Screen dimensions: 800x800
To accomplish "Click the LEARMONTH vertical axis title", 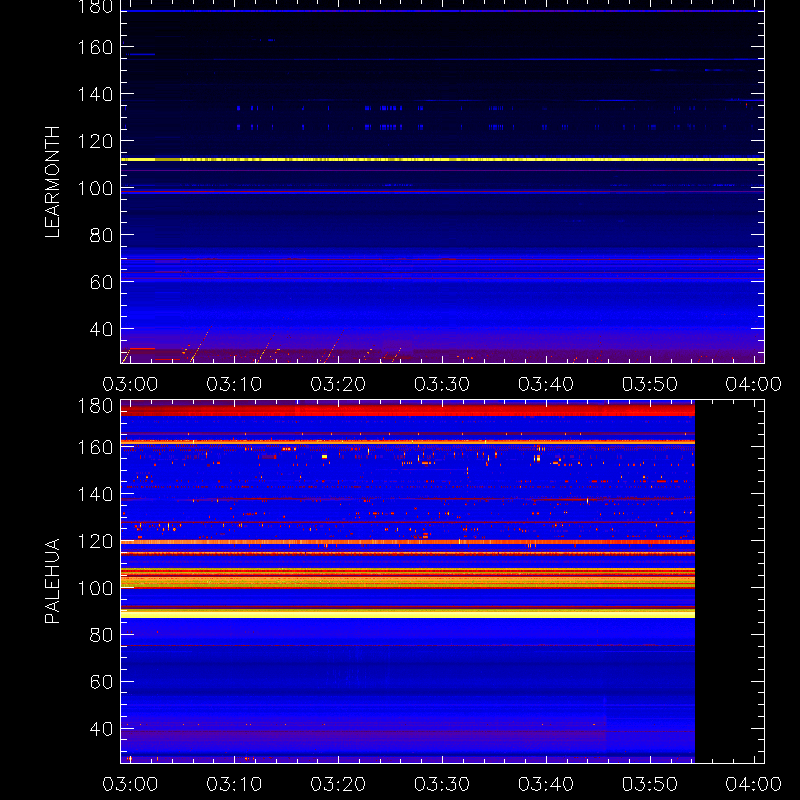I will (53, 182).
